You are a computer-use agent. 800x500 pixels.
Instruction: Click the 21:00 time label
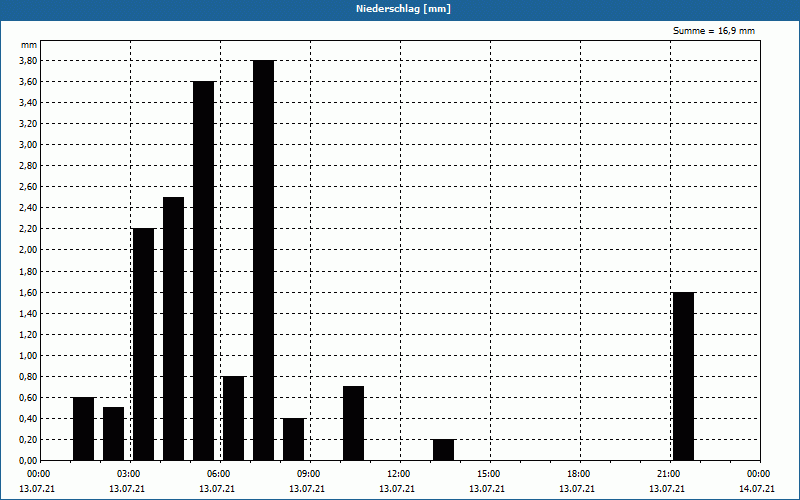point(668,474)
